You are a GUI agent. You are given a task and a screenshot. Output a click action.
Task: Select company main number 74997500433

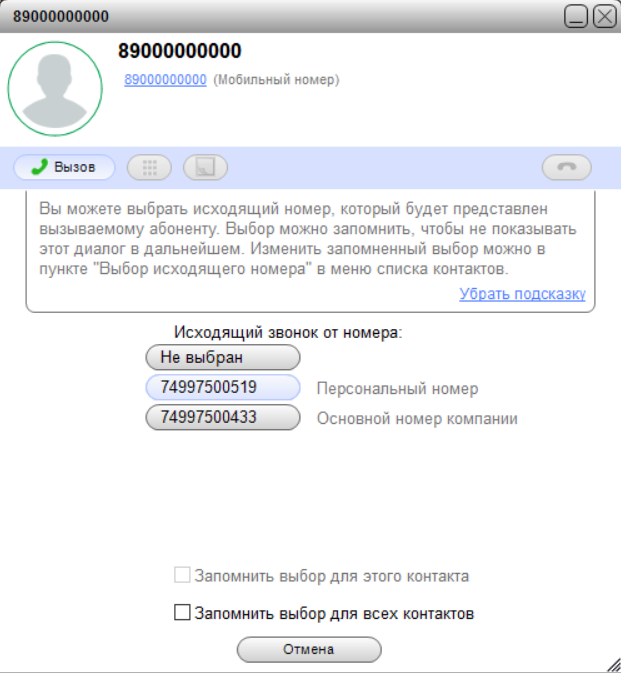(223, 417)
